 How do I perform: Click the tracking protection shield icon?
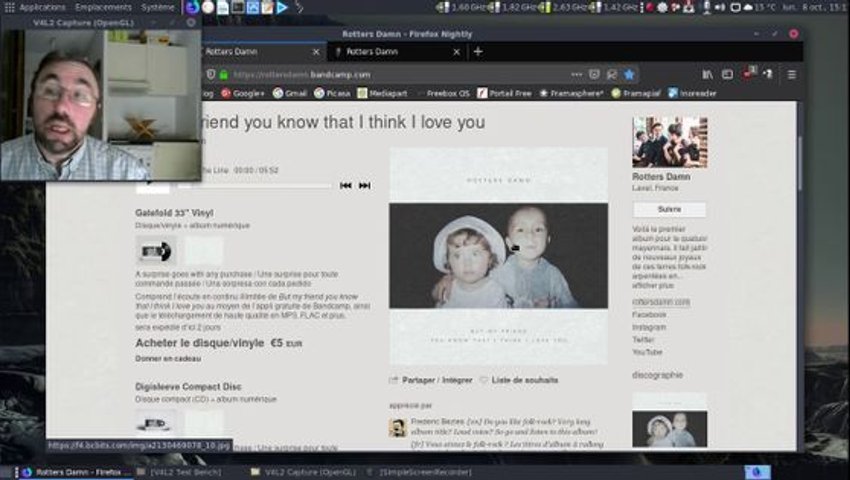(211, 74)
